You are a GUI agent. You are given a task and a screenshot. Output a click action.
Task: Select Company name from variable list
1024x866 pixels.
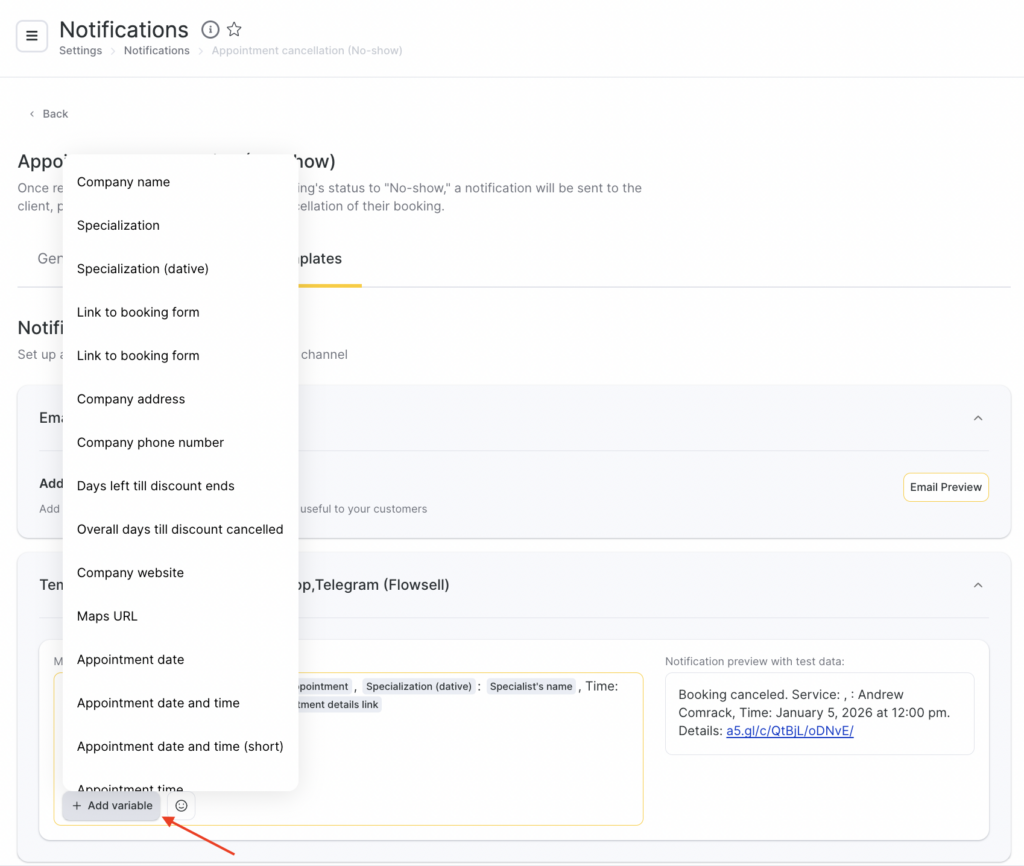tap(123, 182)
